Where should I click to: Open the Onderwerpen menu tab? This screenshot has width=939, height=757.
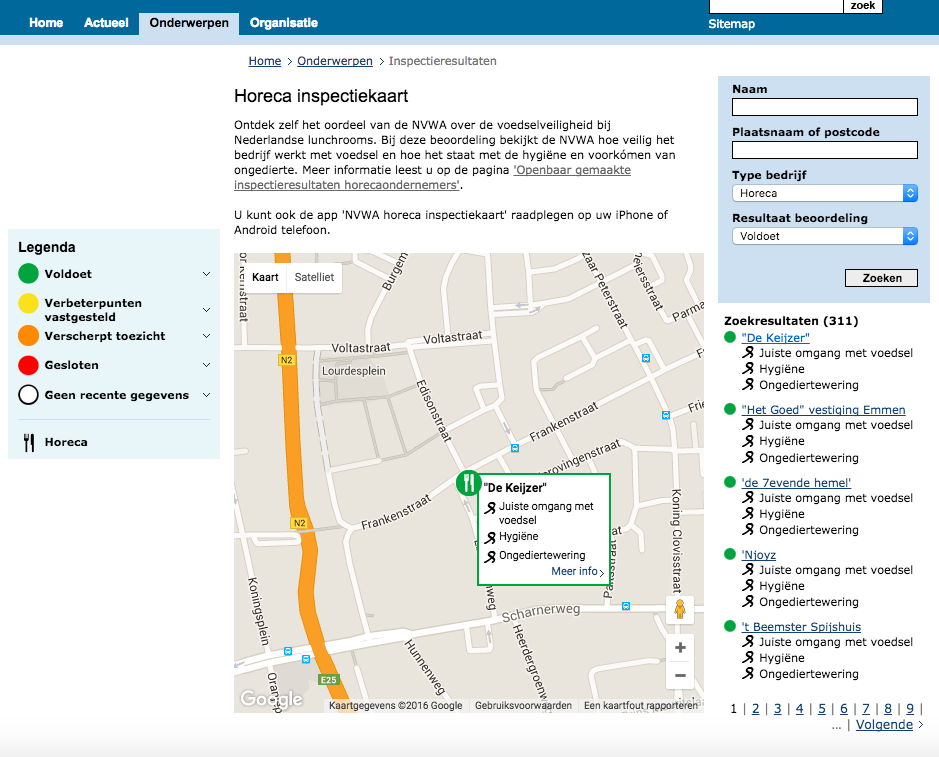(x=189, y=23)
